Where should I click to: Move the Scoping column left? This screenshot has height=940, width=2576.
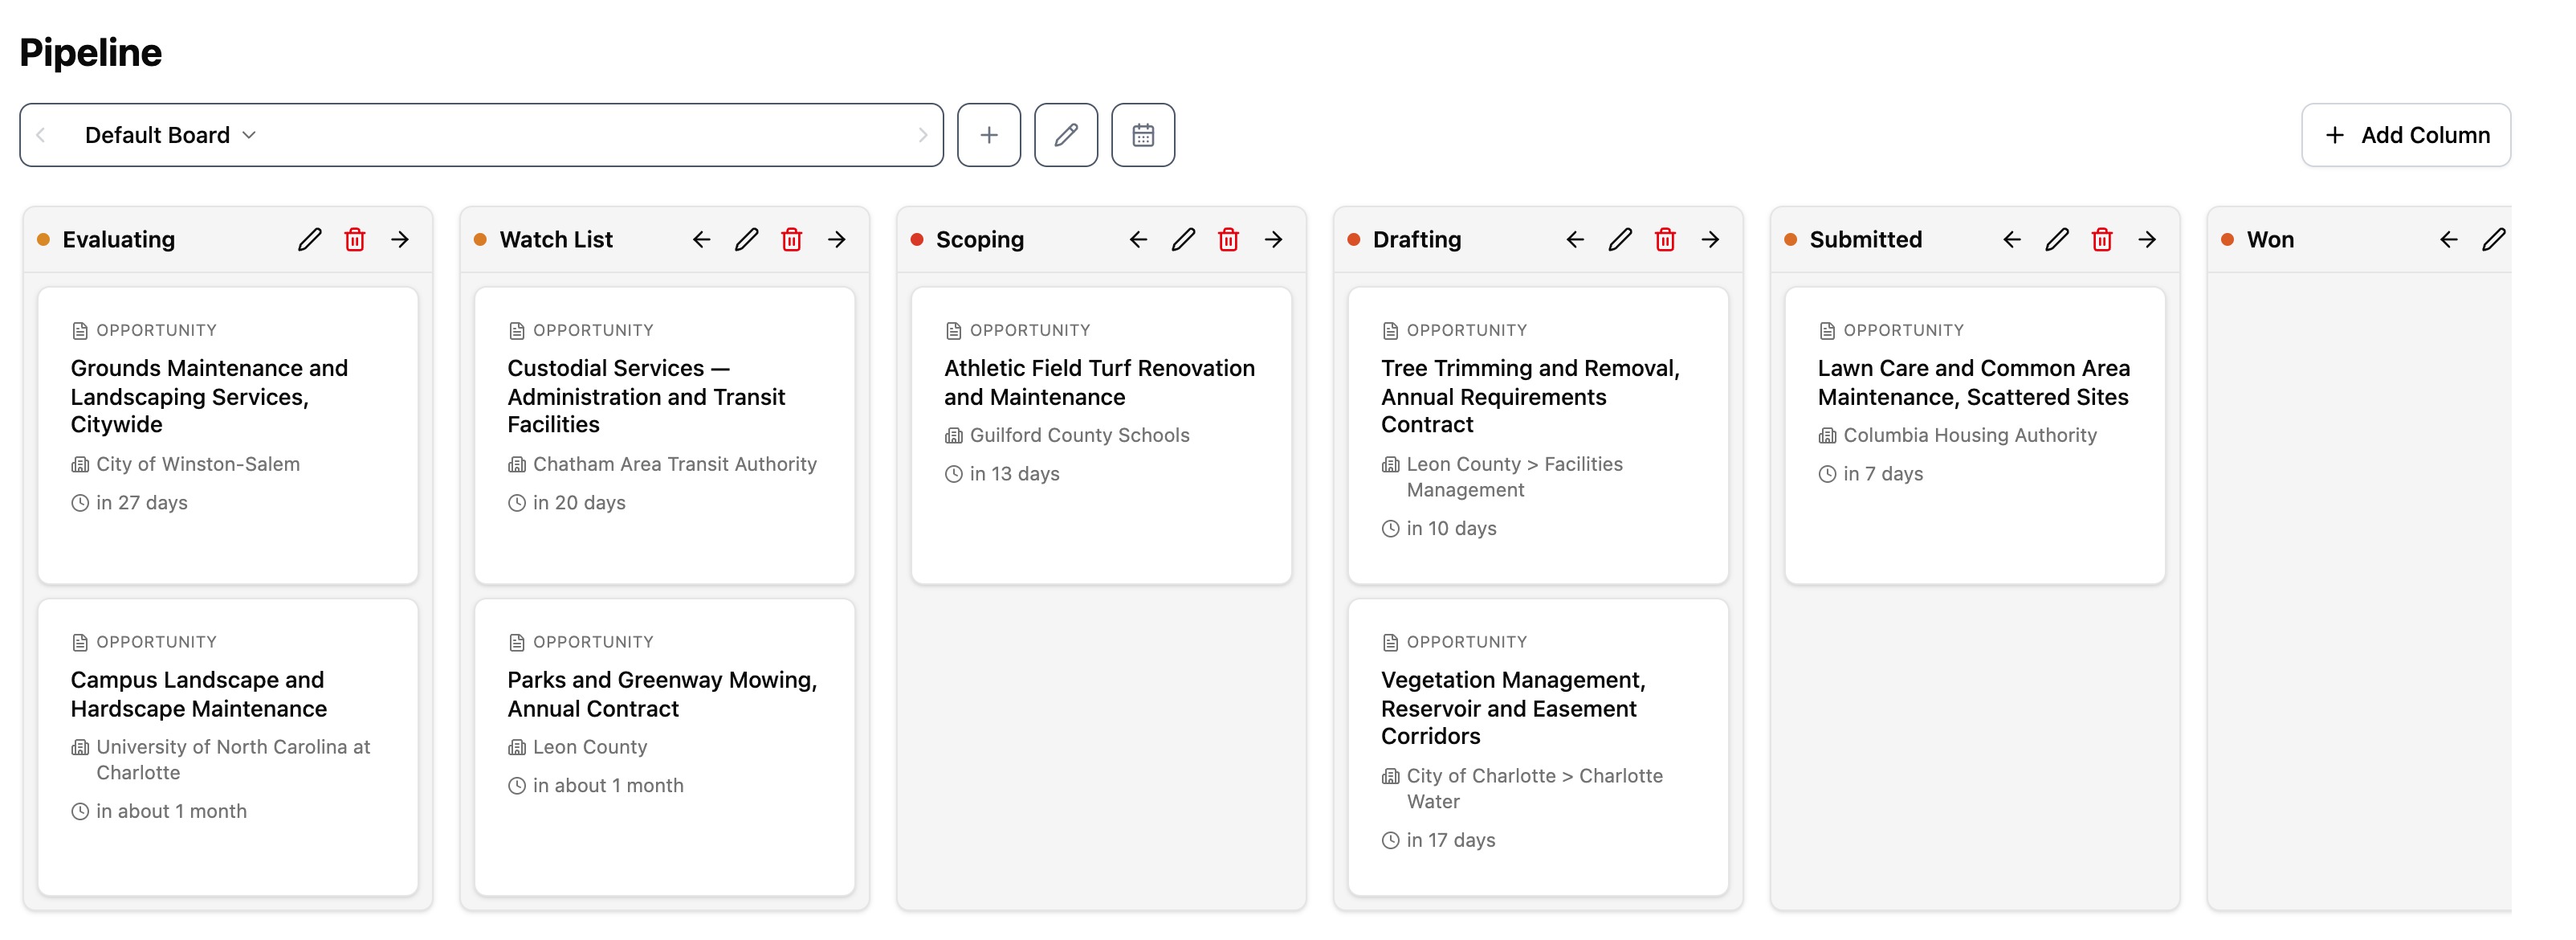[x=1138, y=240]
